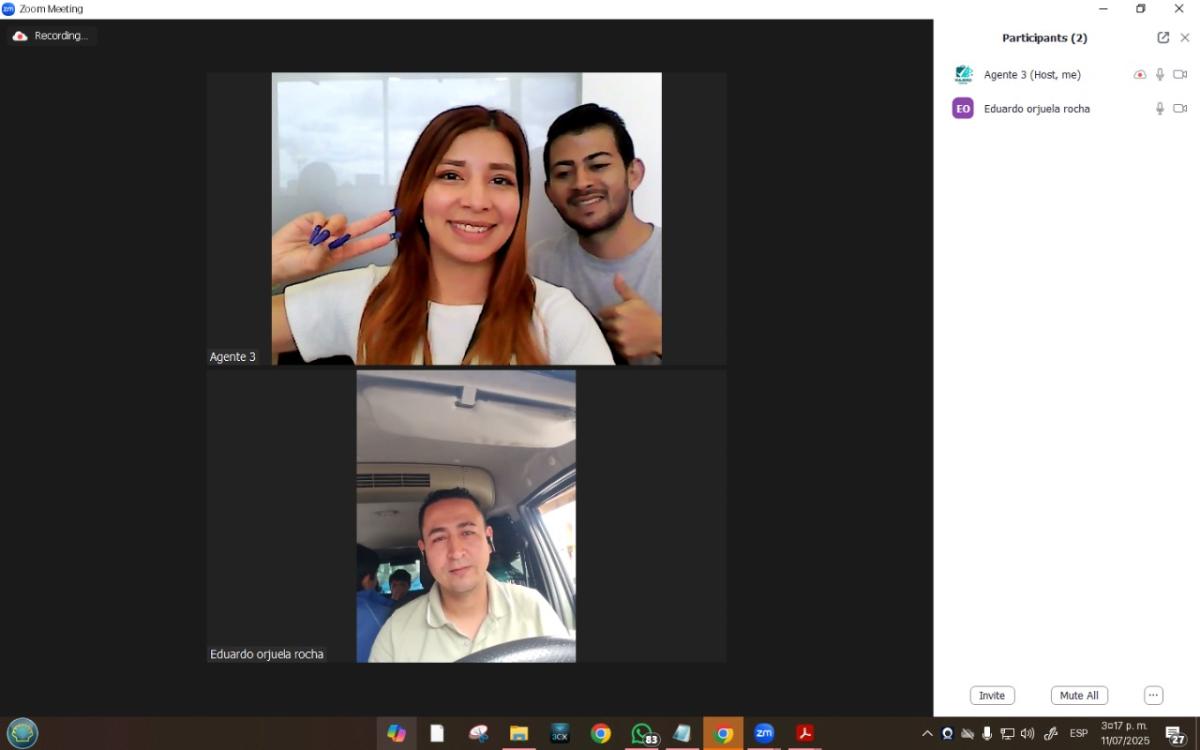Click the cloud recording icon beside Agente 3
This screenshot has height=750, width=1200.
(1139, 75)
